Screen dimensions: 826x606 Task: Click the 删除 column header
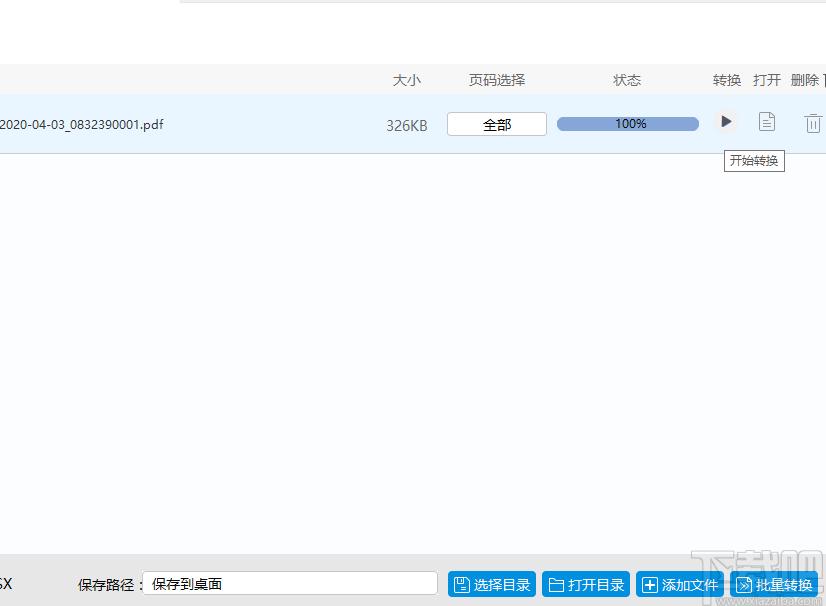(x=807, y=80)
